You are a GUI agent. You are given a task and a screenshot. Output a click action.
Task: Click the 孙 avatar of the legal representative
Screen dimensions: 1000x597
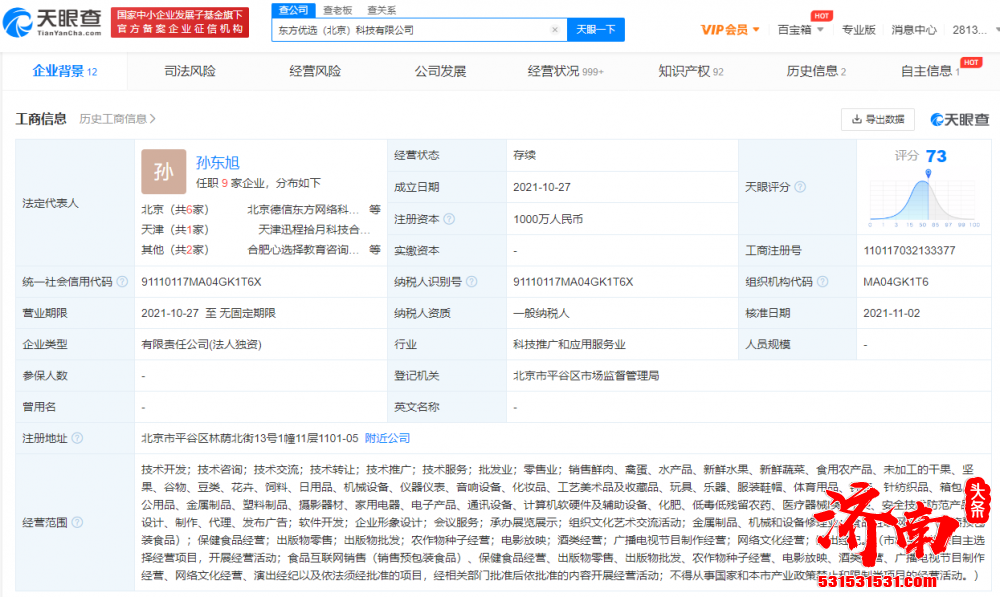pyautogui.click(x=163, y=172)
